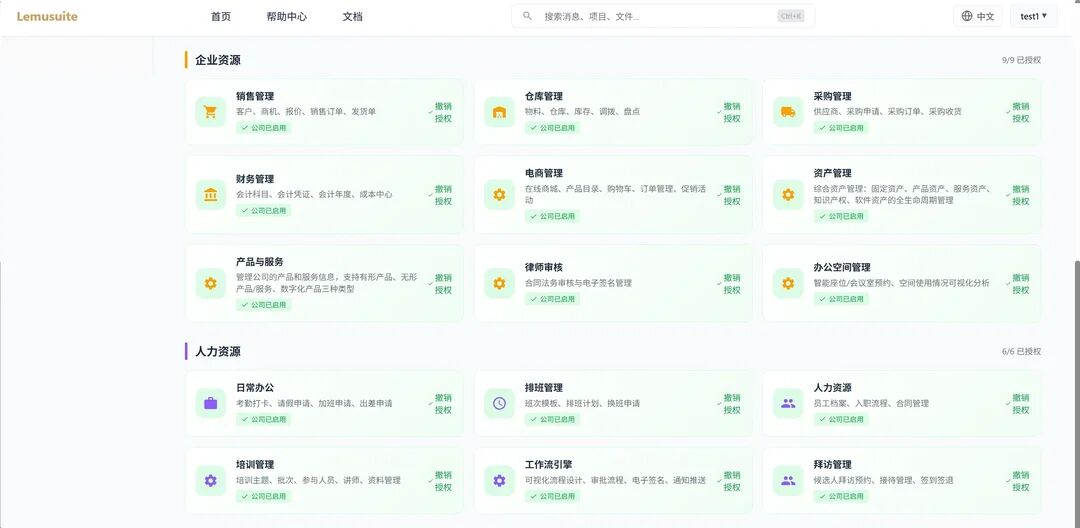1080x528 pixels.
Task: Click the truck icon for 采购管理
Action: coord(788,112)
